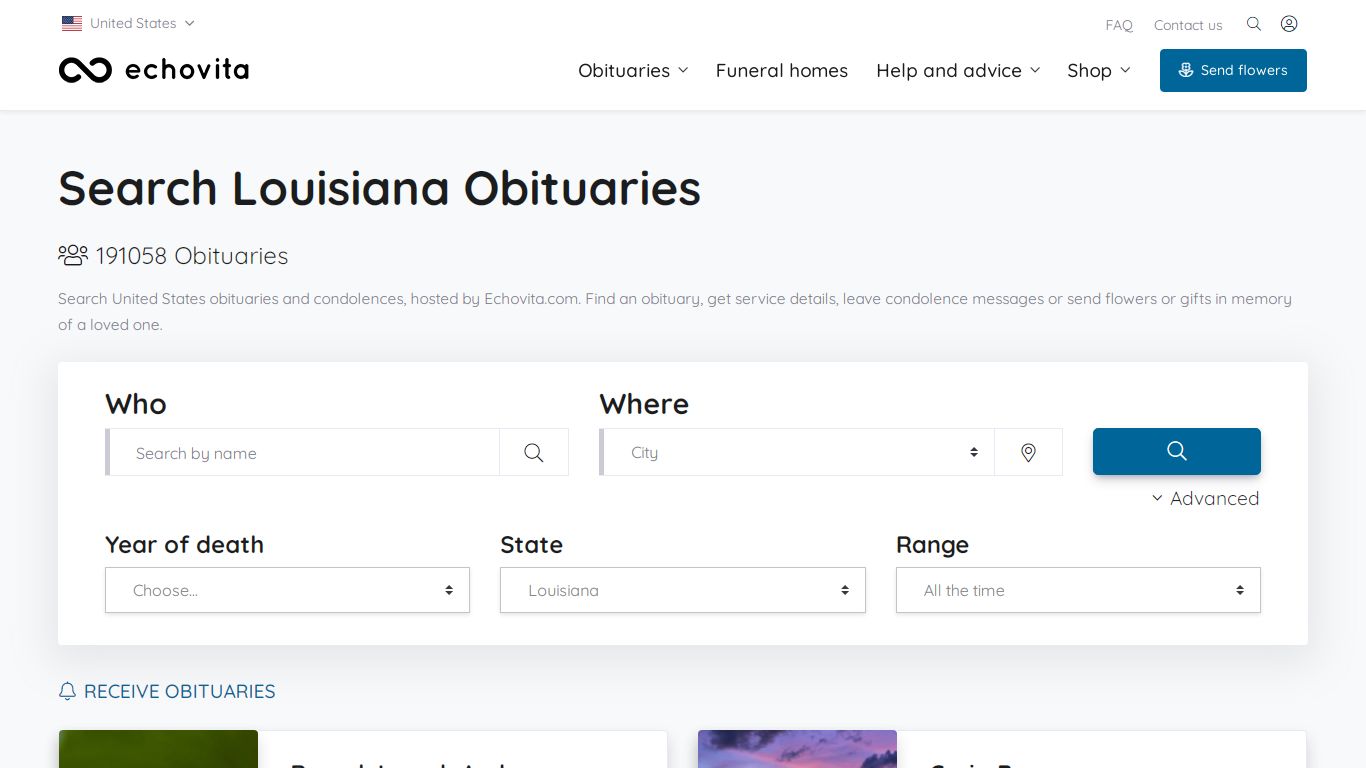Image resolution: width=1366 pixels, height=768 pixels.
Task: Click the echovita brand name text
Action: tap(187, 70)
